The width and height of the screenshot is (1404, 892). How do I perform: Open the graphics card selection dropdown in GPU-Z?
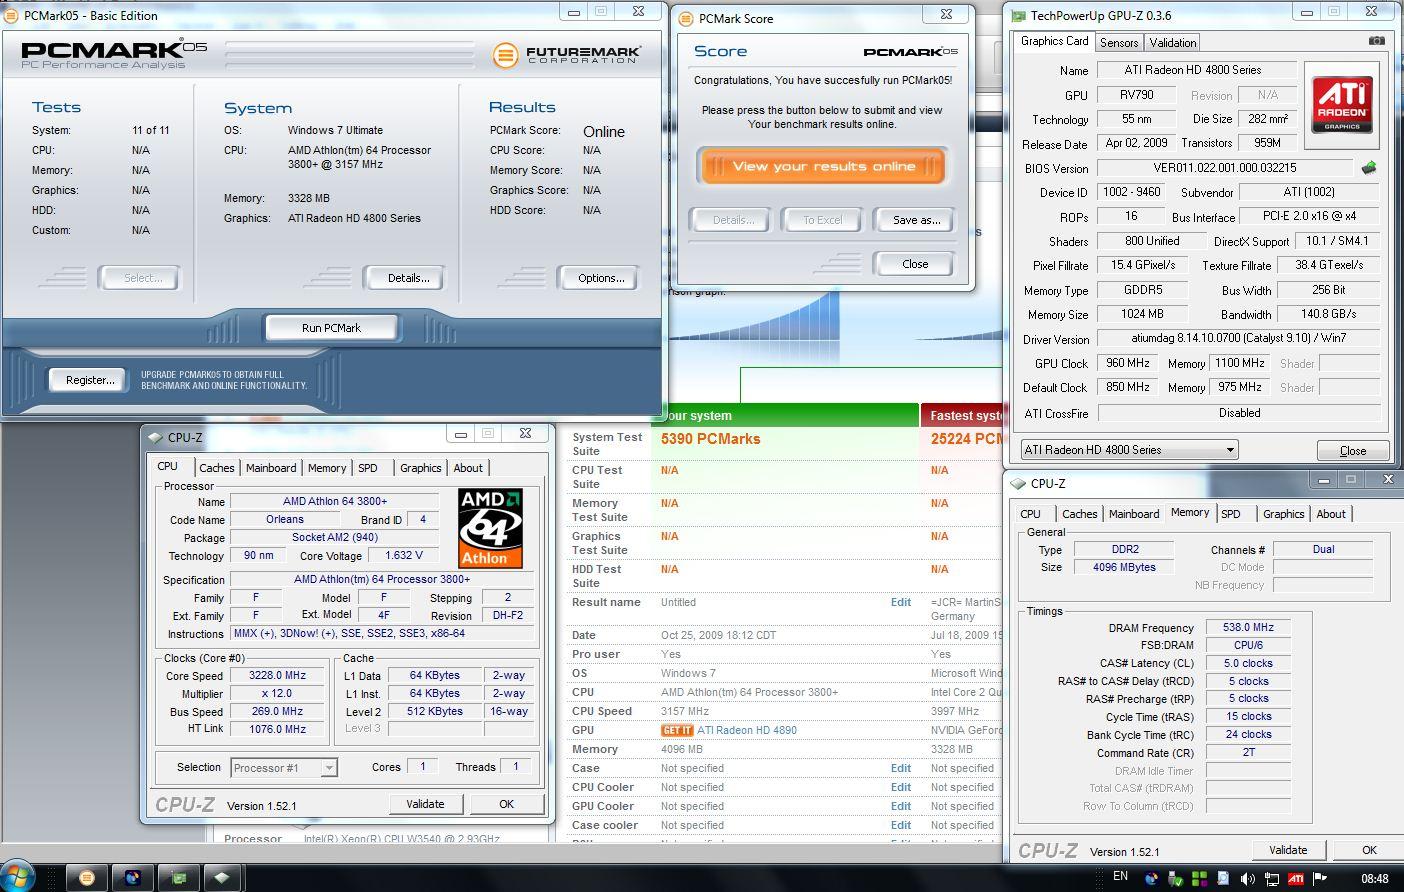[x=1129, y=450]
